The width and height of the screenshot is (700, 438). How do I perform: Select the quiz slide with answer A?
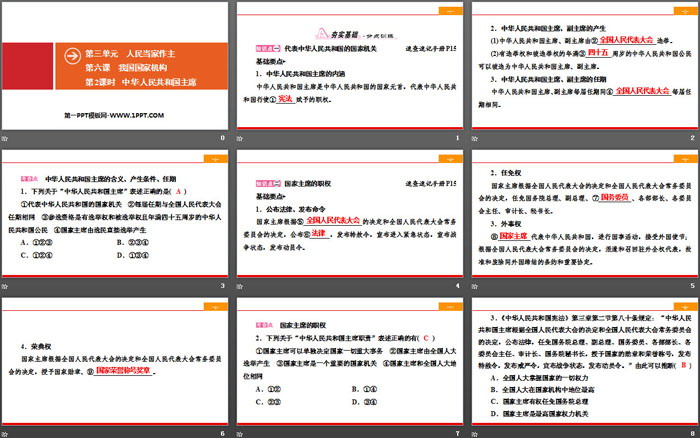point(116,212)
